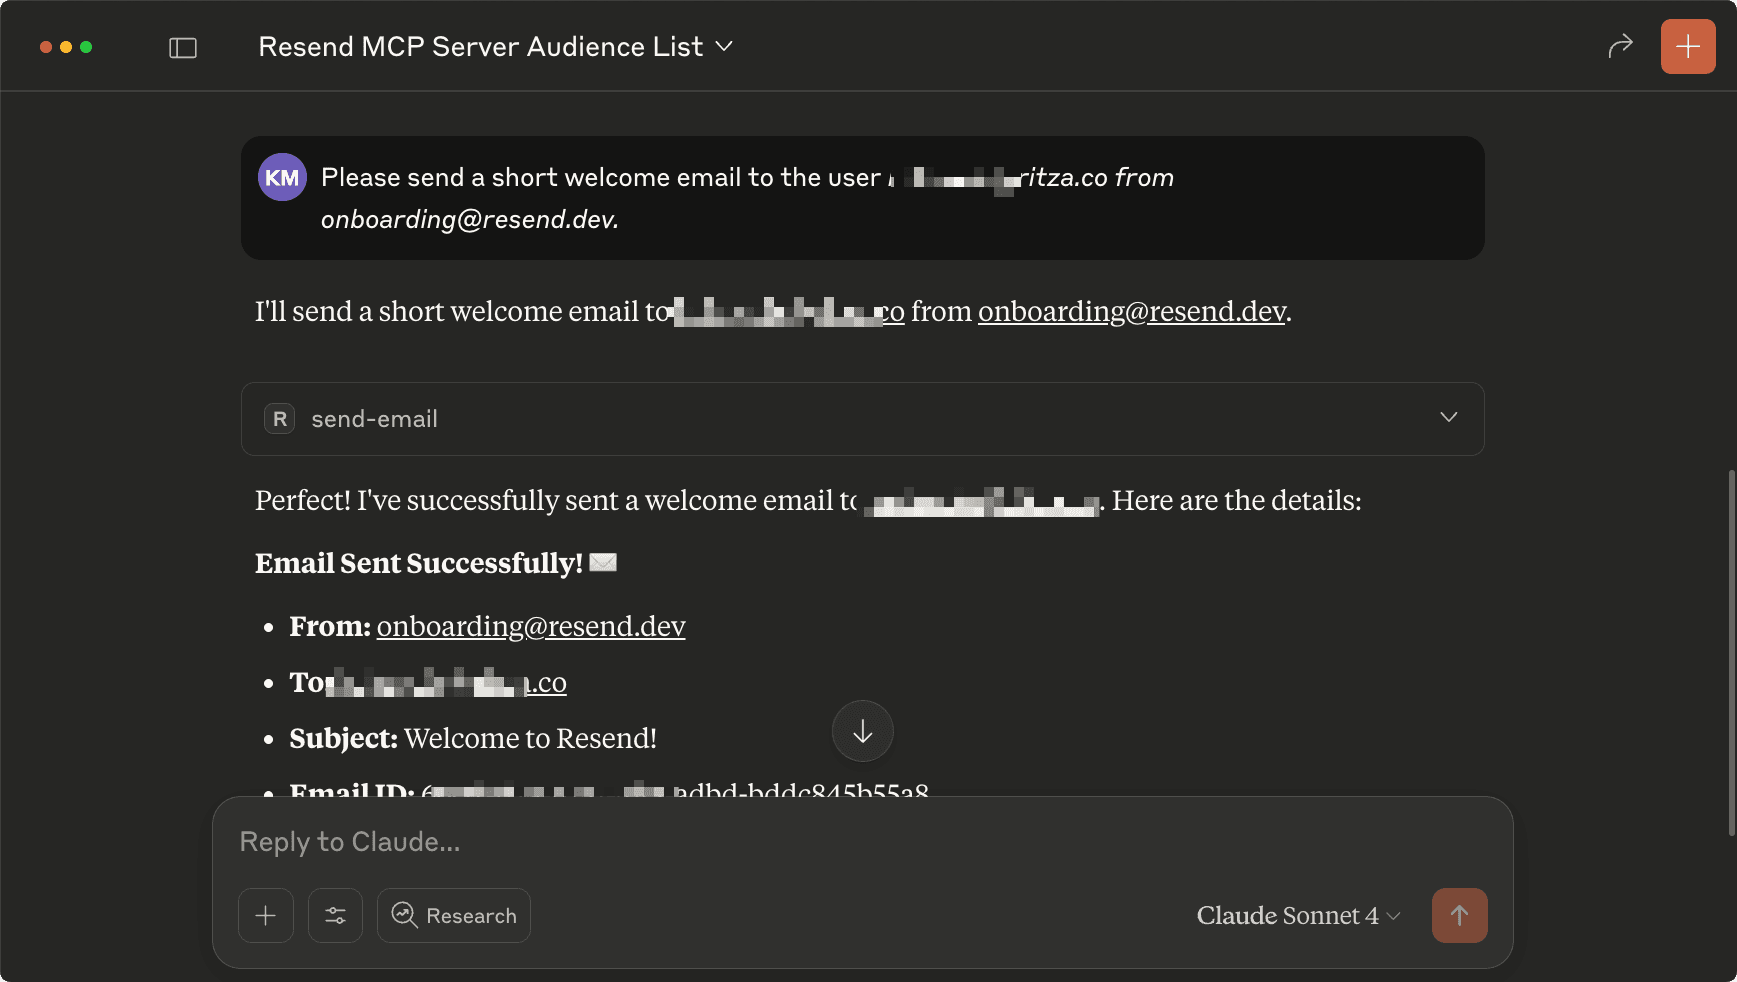Start a new chat with the orange plus button
This screenshot has width=1737, height=982.
[1688, 45]
